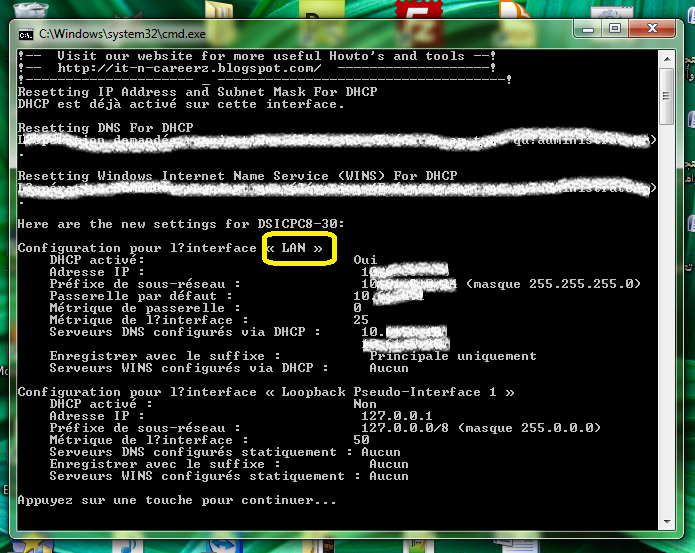Click 'Resetting IP Address and Subnet Mask' line

[198, 92]
